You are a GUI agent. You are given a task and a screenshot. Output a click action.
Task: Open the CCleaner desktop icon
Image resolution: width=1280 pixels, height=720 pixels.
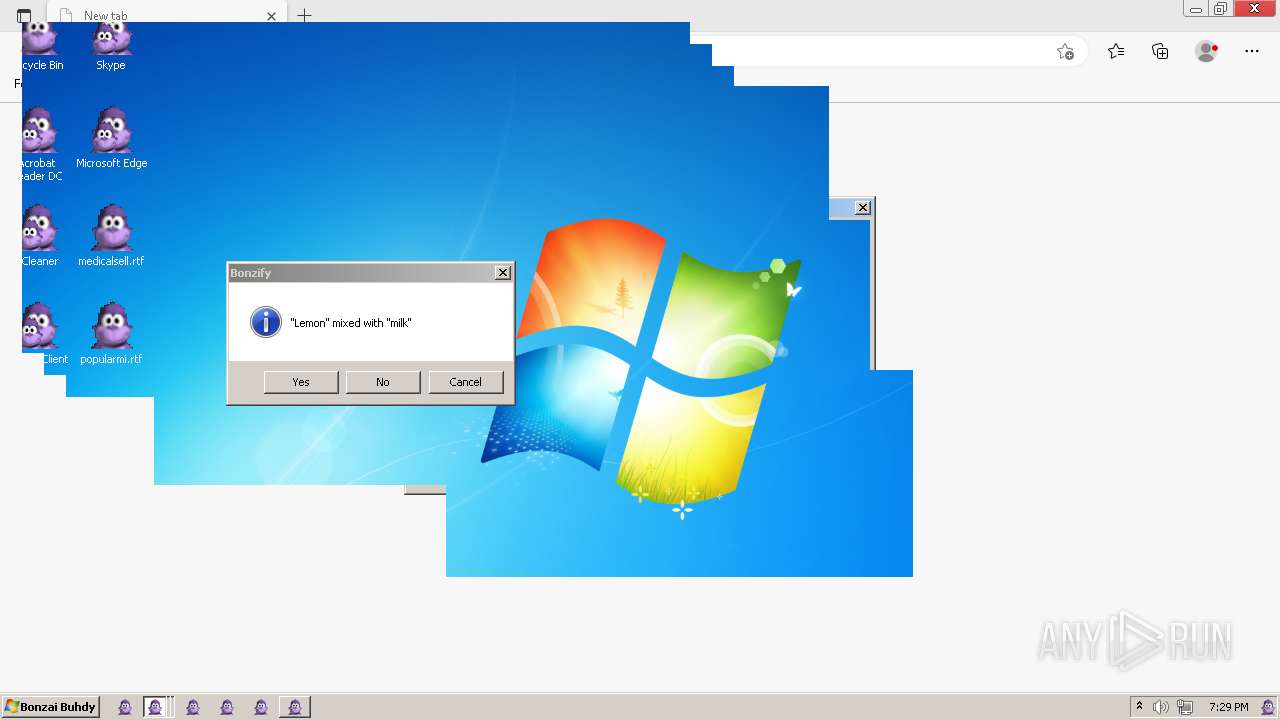[40, 236]
